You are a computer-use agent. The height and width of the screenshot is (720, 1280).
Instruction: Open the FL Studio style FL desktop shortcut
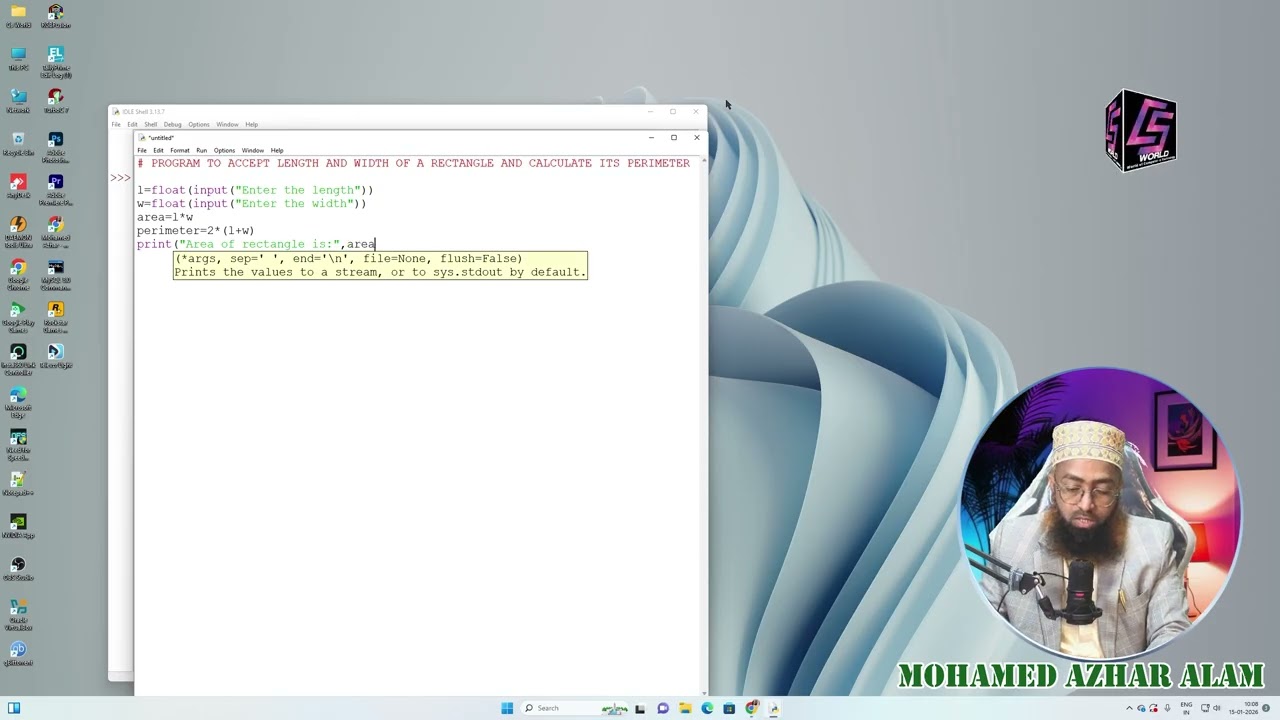(55, 61)
